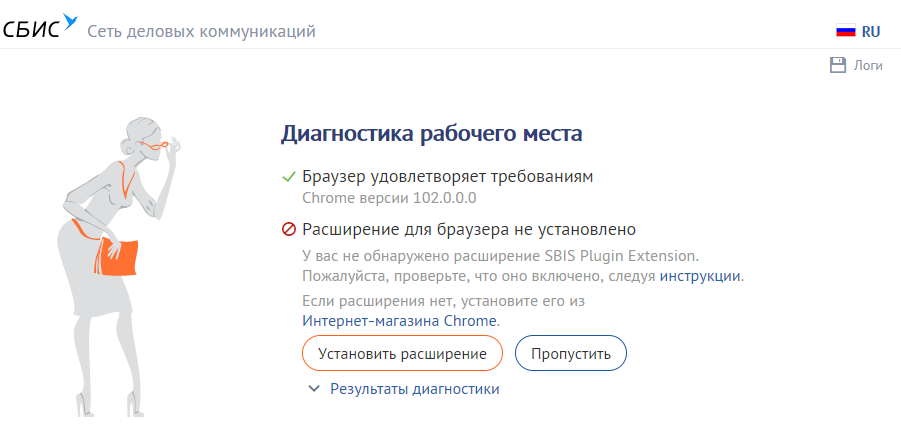Click the СБИС bird logo icon

(70, 20)
